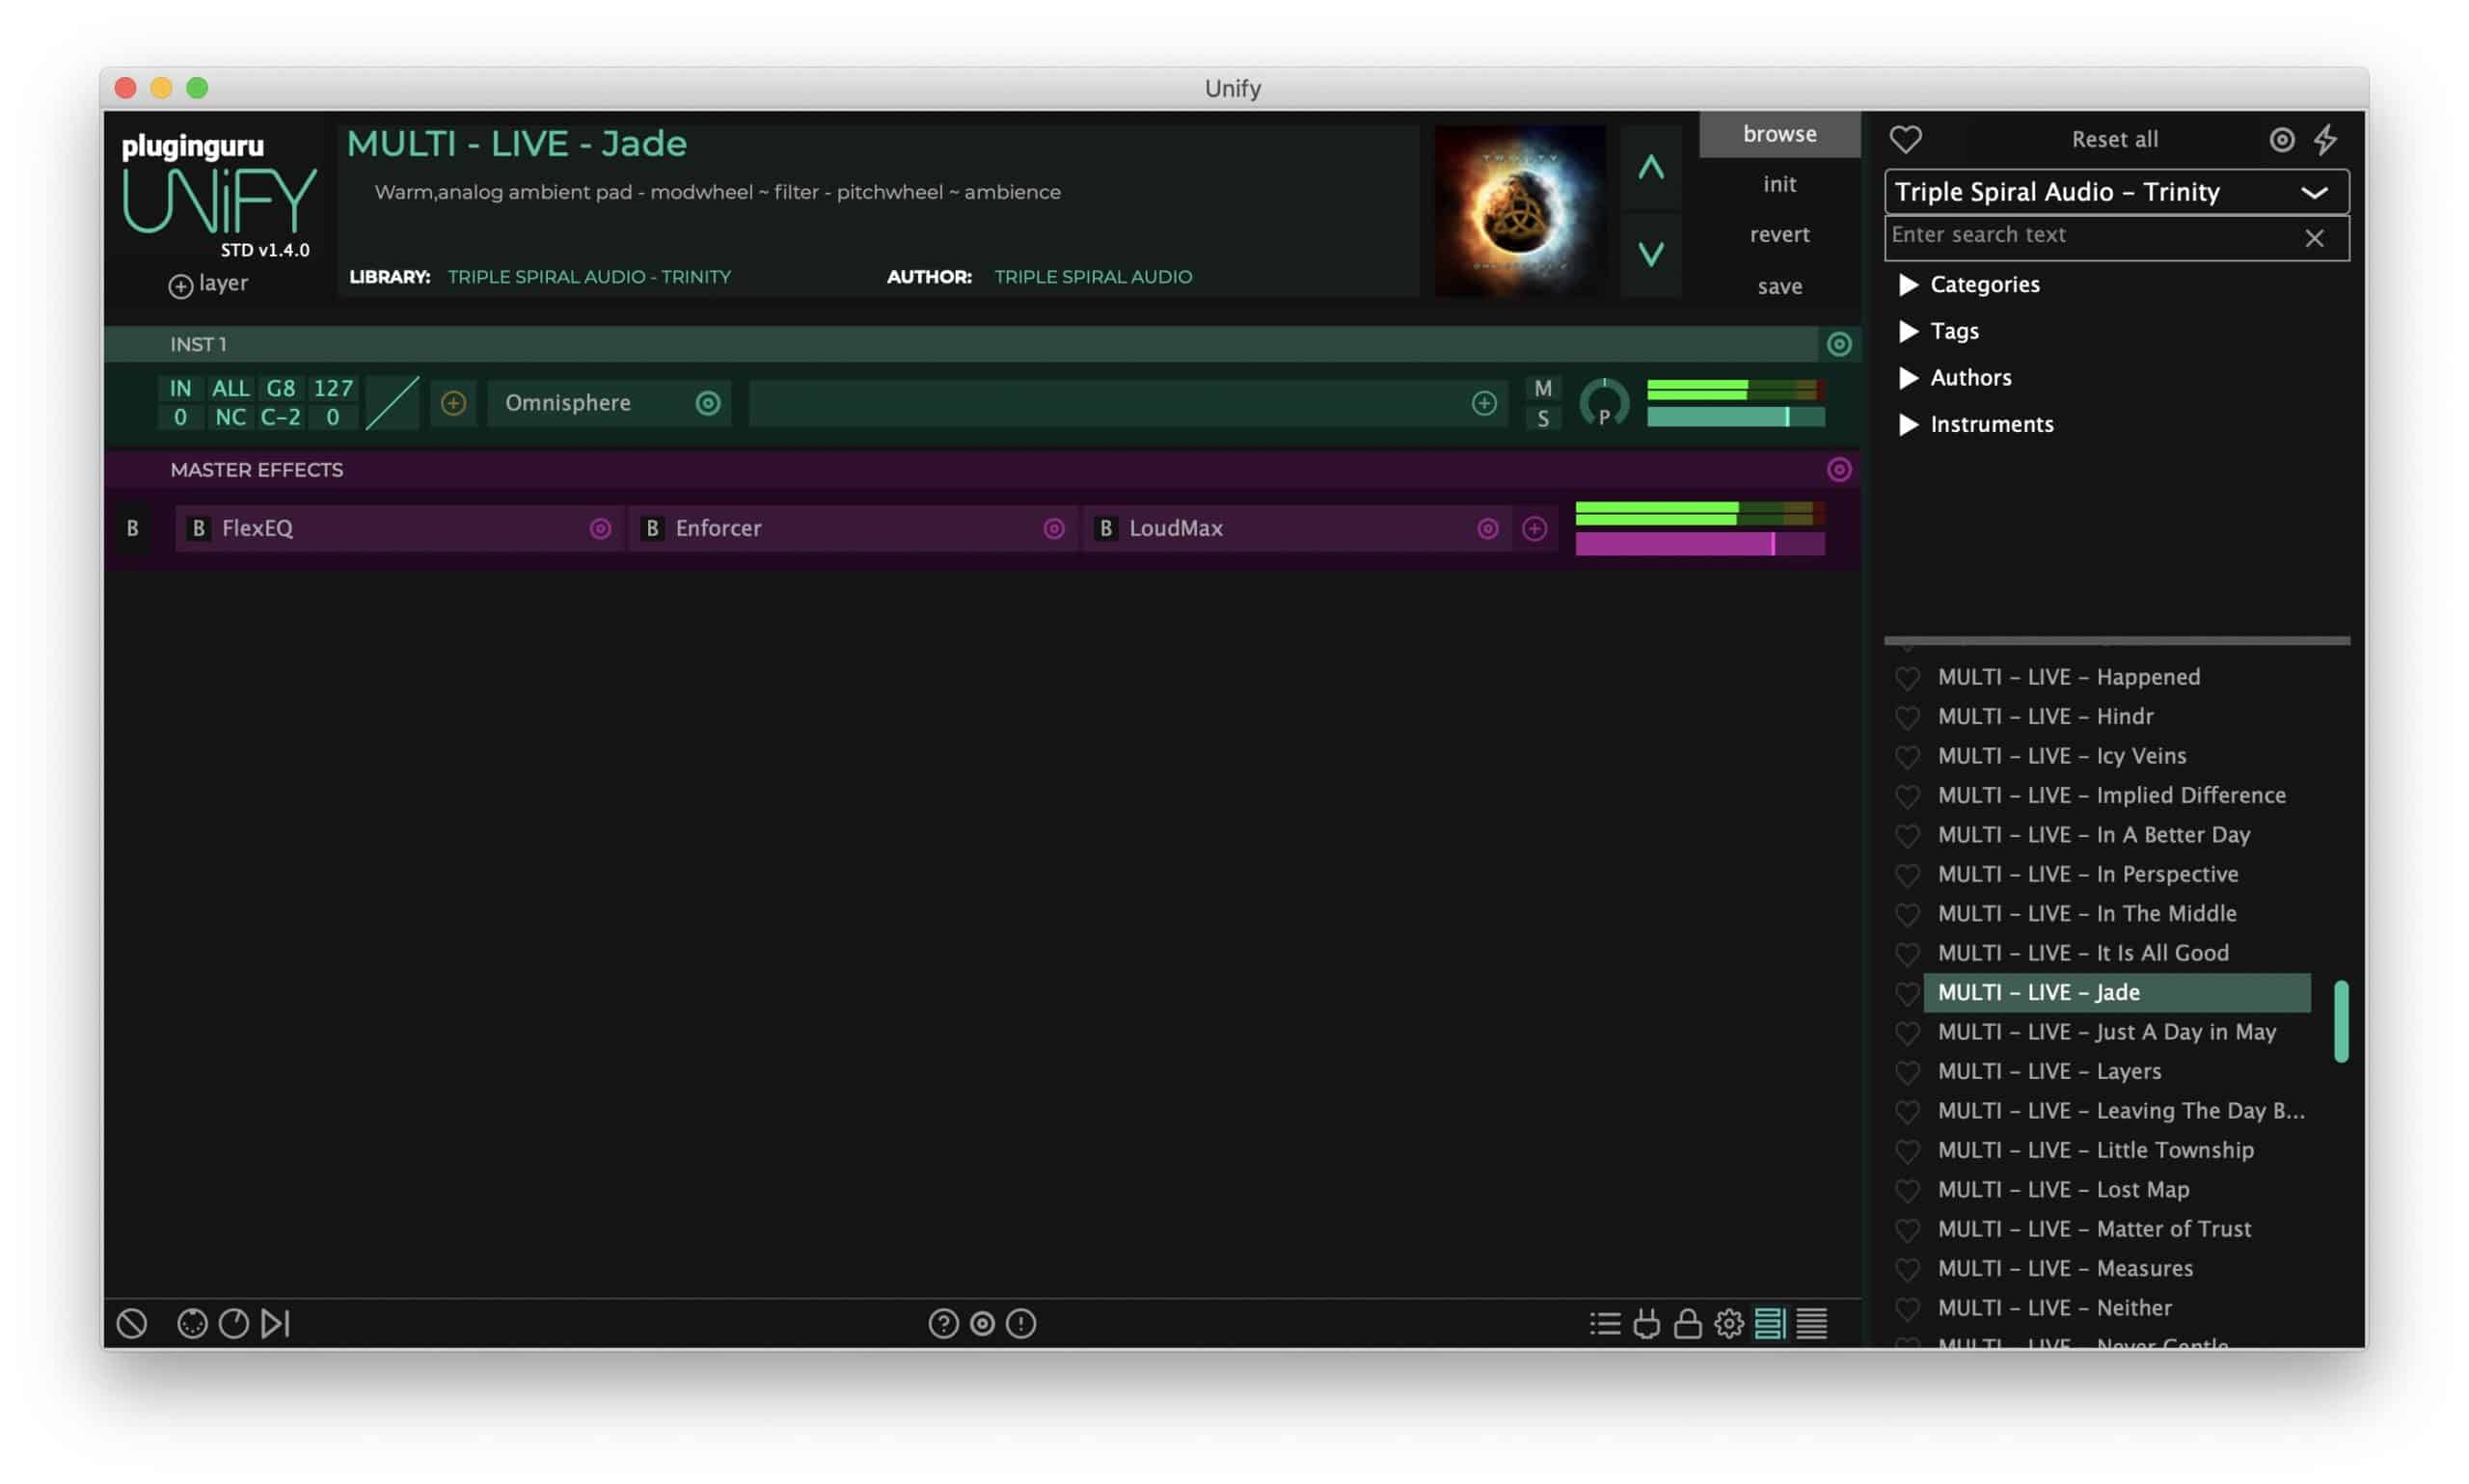Viewport: 2469px width, 1484px height.
Task: Open Enforcer plugin options icon
Action: pos(1053,528)
